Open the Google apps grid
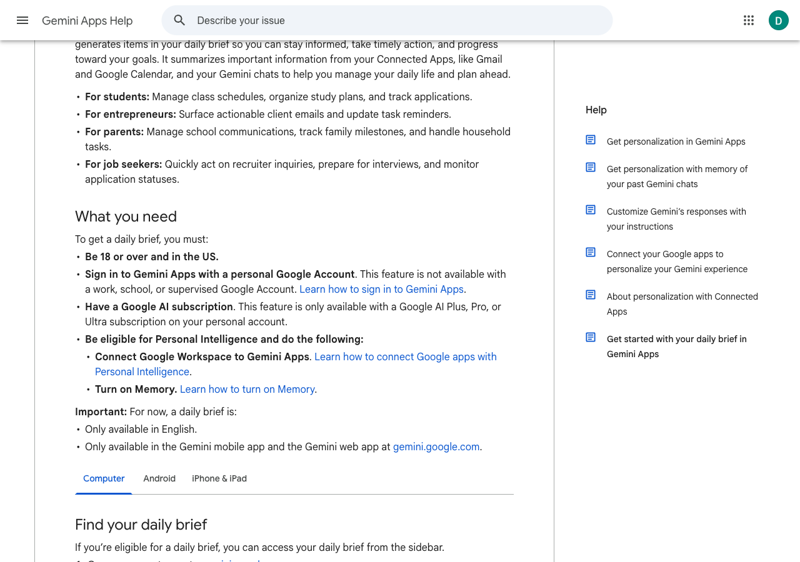800x562 pixels. click(748, 20)
